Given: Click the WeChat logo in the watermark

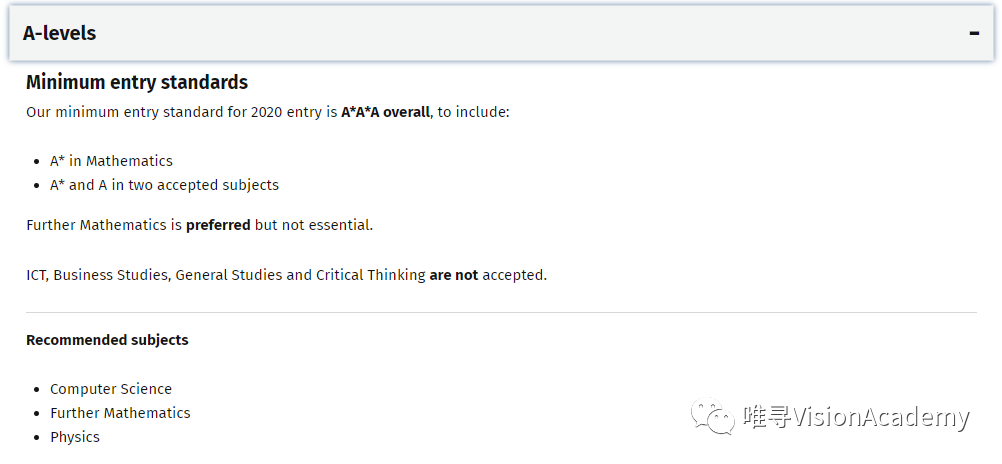Looking at the screenshot, I should pyautogui.click(x=714, y=417).
